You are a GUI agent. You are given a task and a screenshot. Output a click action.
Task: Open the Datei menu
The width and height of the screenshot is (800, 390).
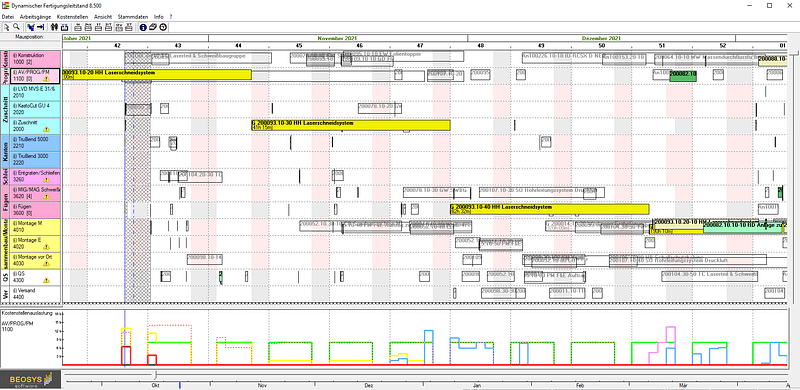(x=8, y=17)
